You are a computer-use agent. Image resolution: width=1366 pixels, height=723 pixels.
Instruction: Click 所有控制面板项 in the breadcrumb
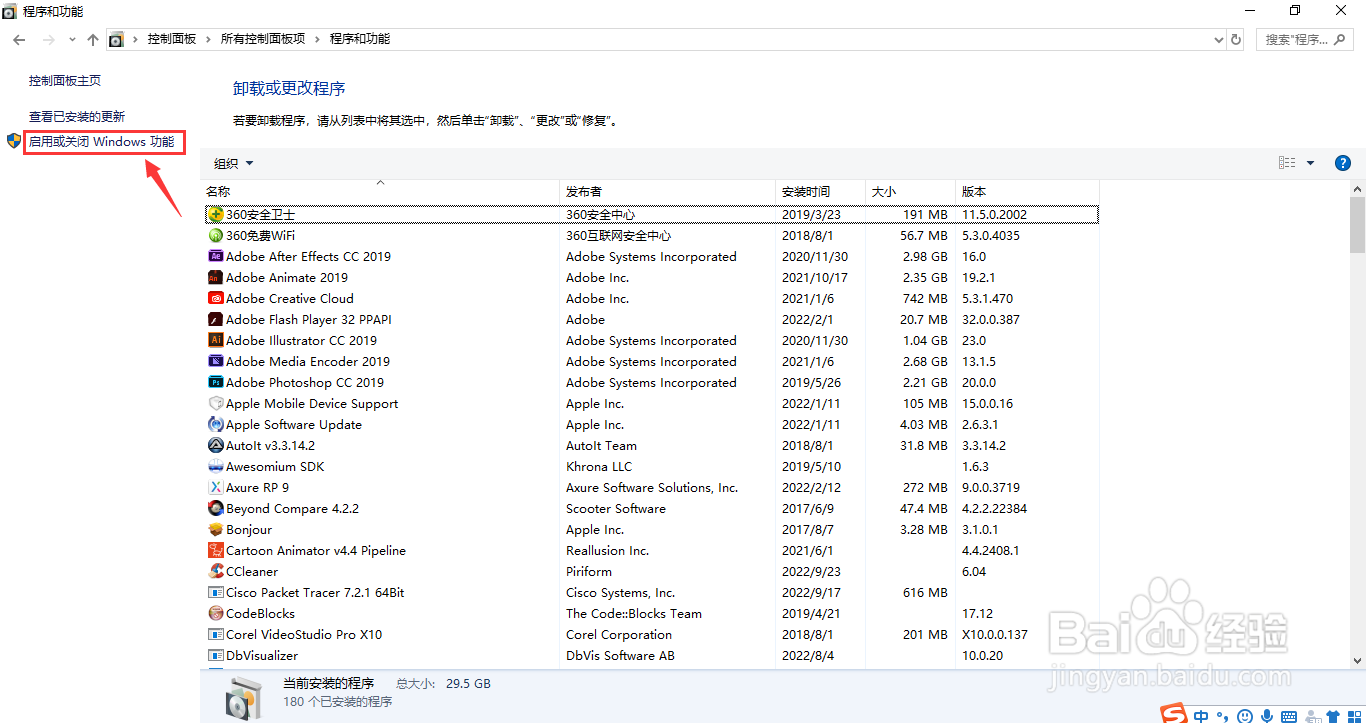[x=263, y=39]
